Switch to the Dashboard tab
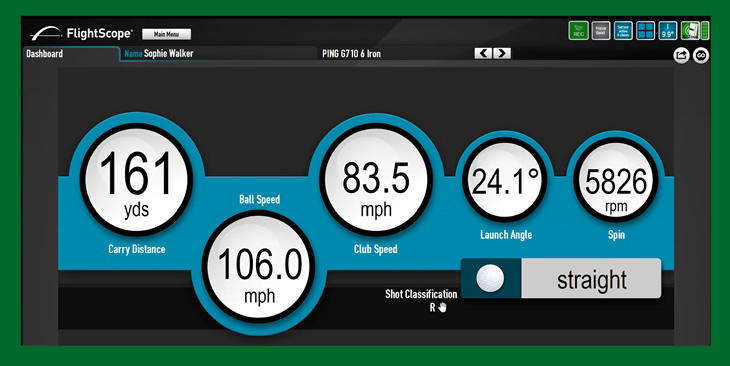 click(71, 54)
